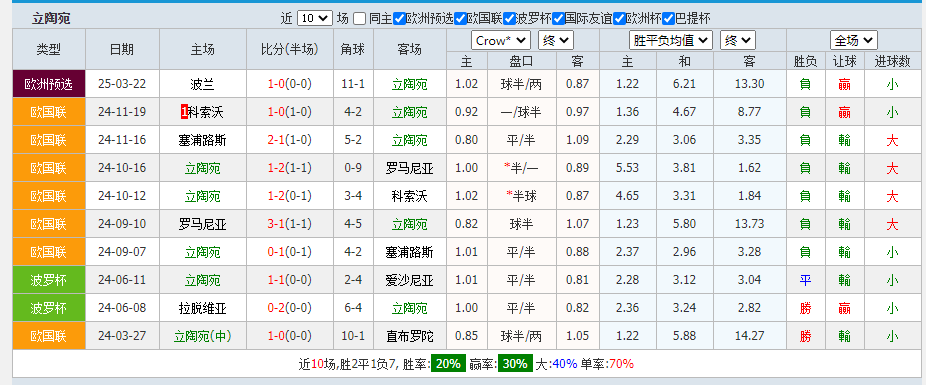926x385 pixels.
Task: Click the green 30% cover rate badge
Action: (x=515, y=364)
